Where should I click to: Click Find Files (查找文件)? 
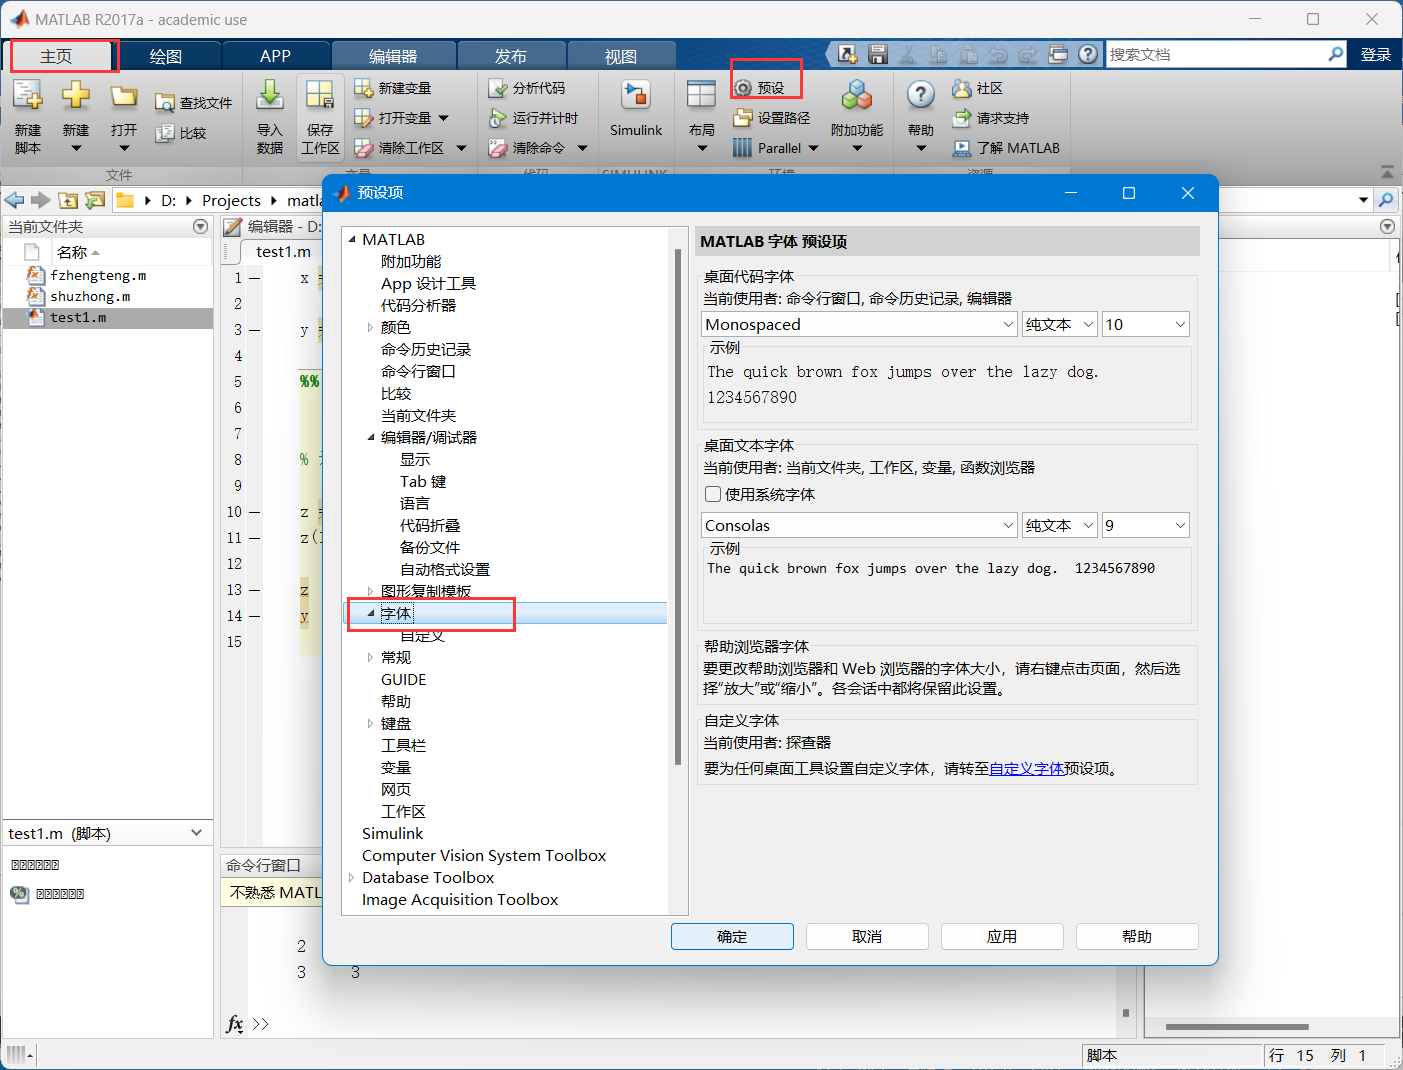[x=194, y=103]
